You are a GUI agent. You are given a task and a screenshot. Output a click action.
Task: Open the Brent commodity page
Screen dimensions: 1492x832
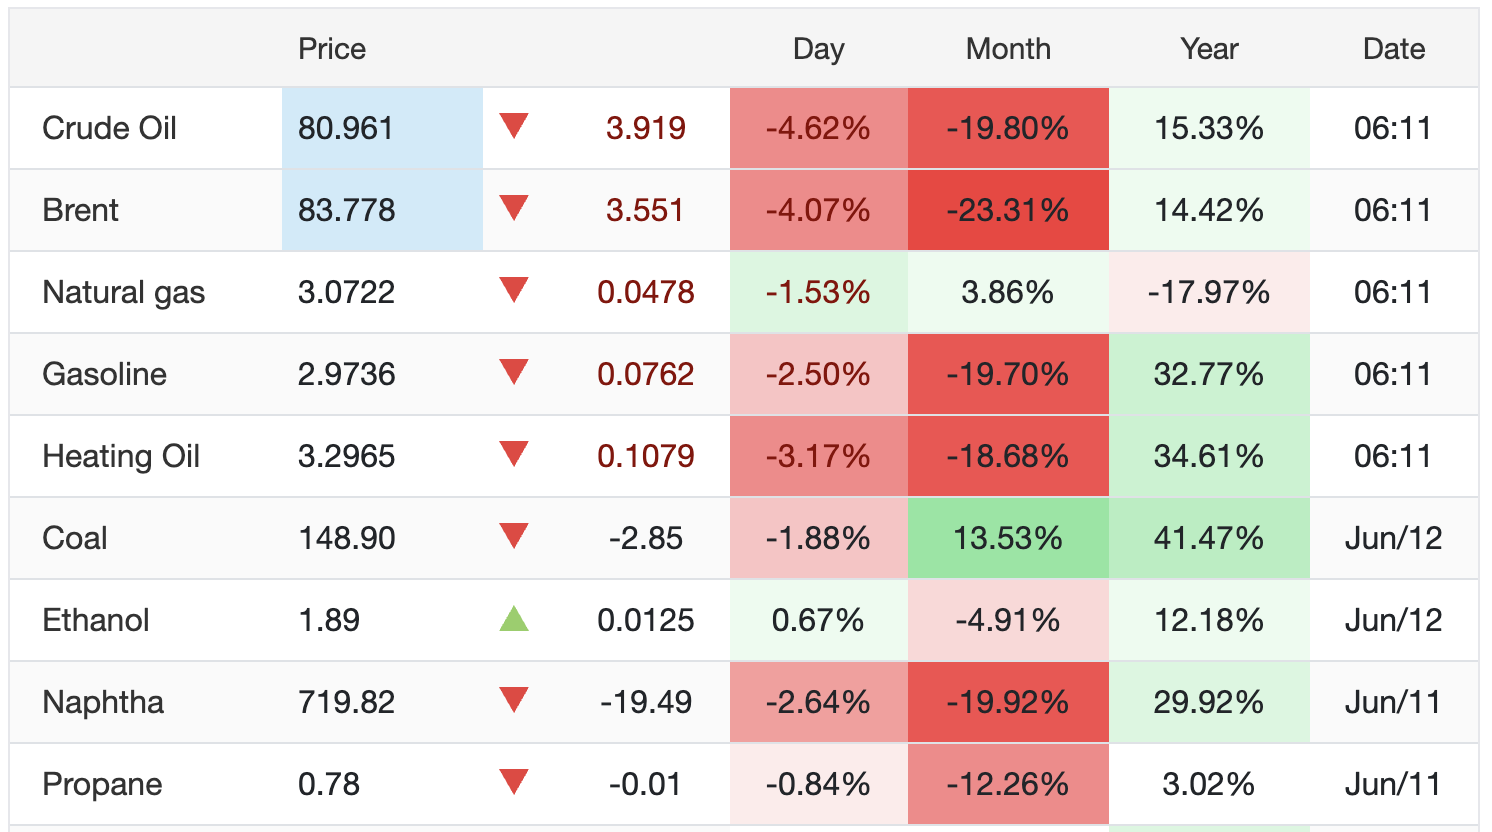coord(80,210)
